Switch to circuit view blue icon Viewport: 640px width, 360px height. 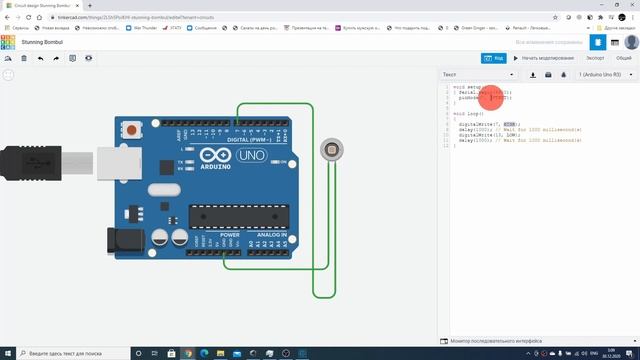(598, 42)
